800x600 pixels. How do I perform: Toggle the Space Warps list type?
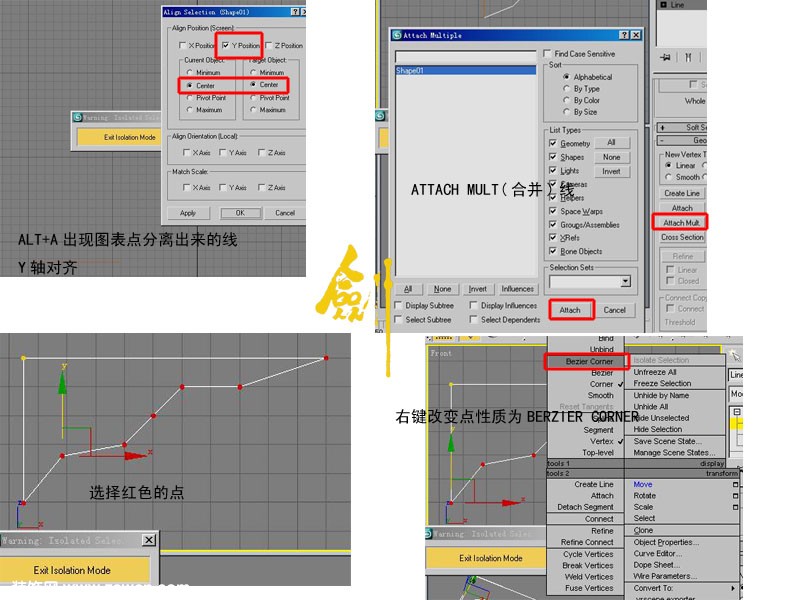coord(553,211)
